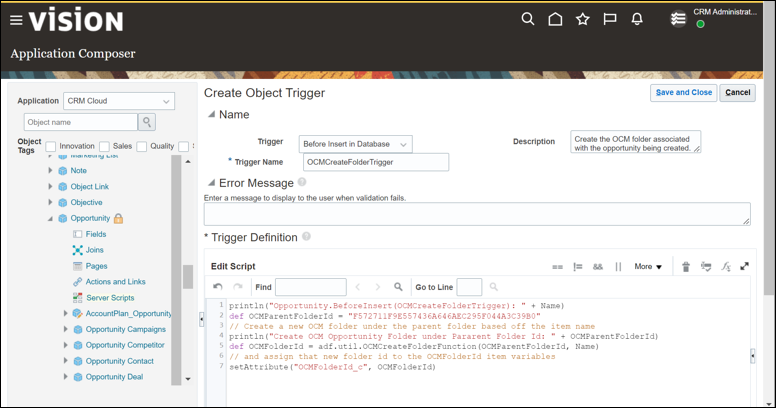Click the object tree scroll down arrow
Screen dimensions: 776x408
click(188, 379)
